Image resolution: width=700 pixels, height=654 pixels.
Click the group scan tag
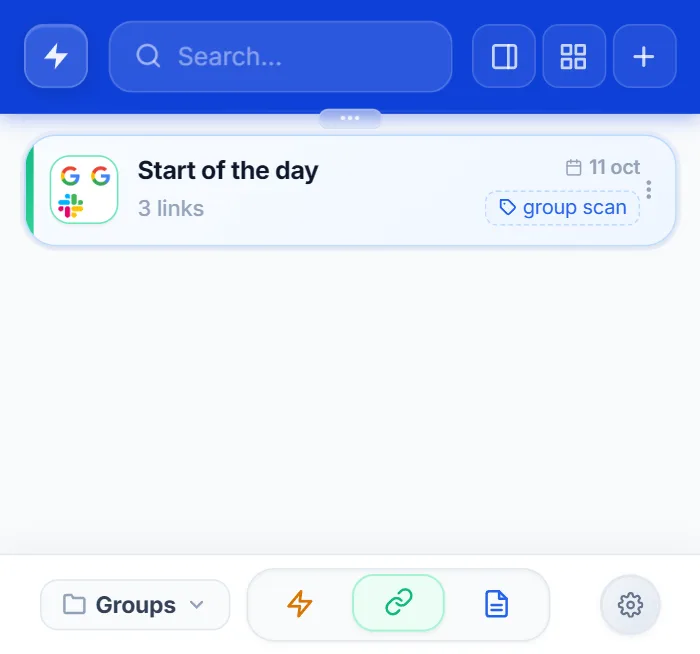(562, 208)
